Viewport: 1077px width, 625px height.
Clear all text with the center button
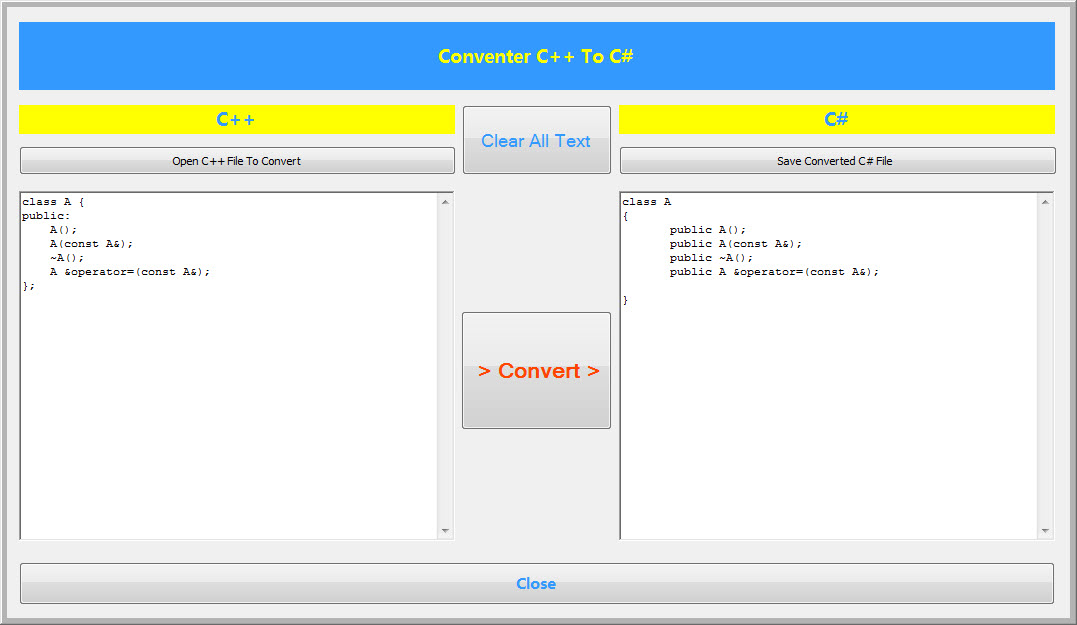pos(536,140)
